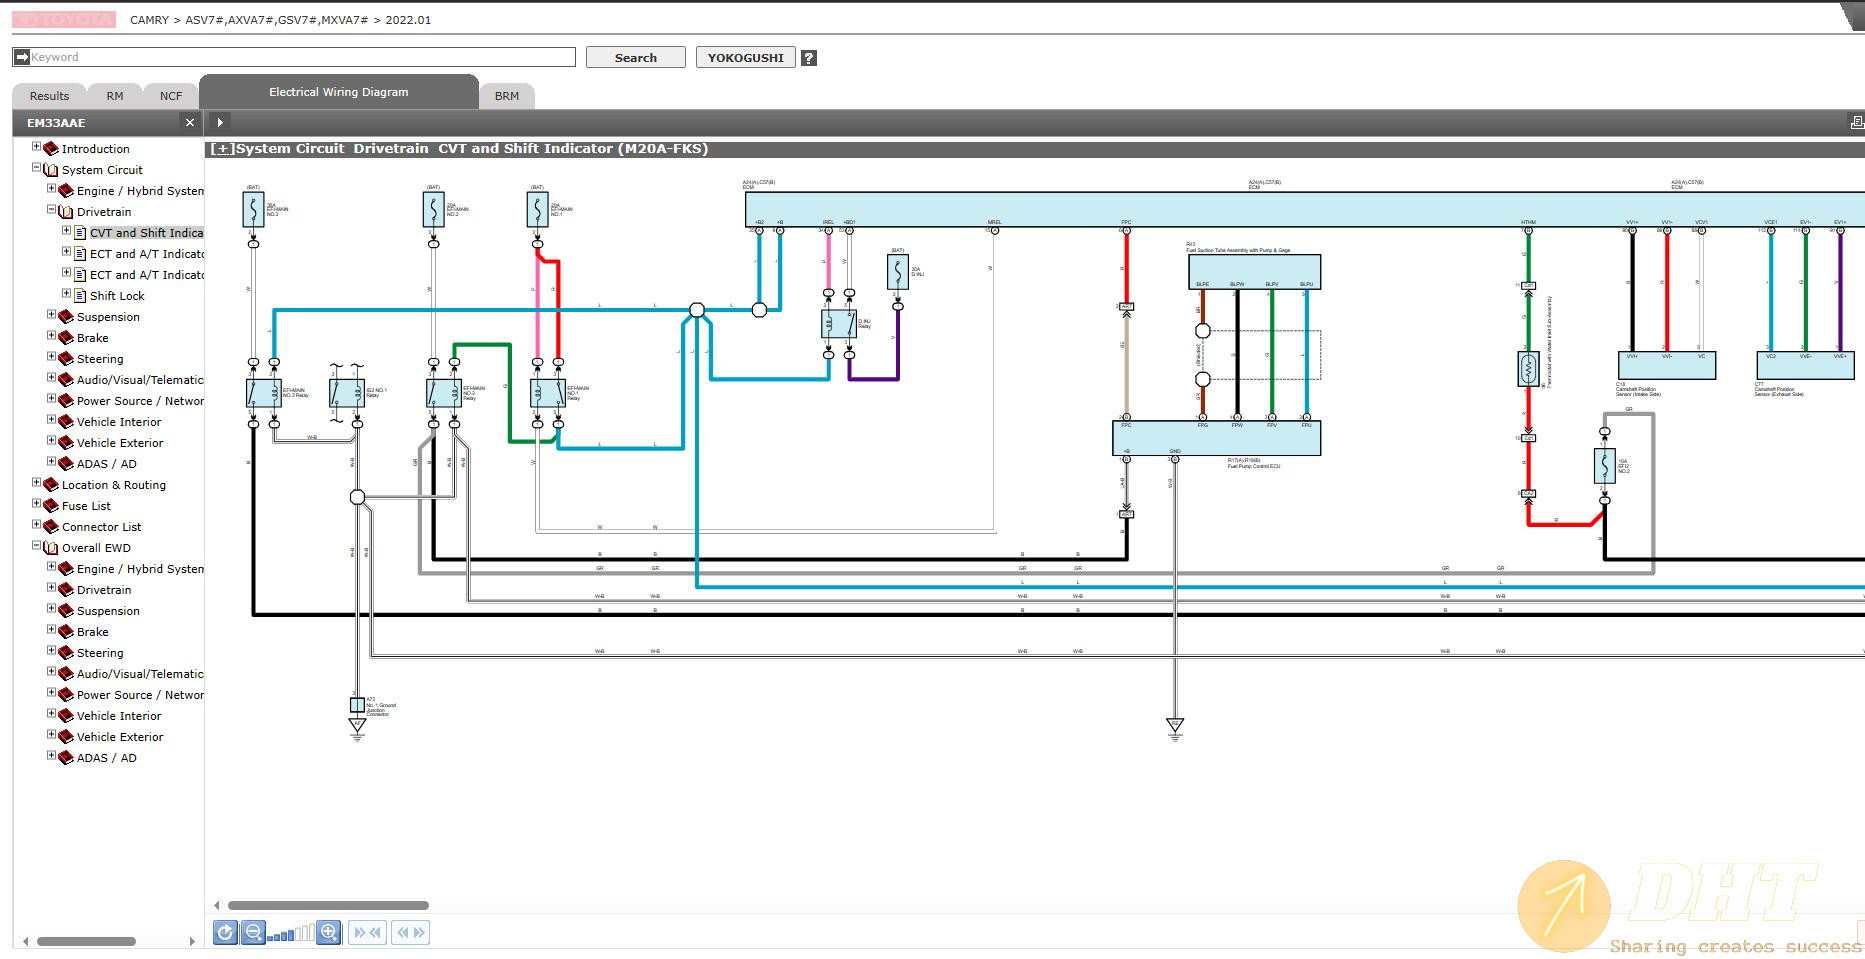Click the tree panel horizontal scrollbar thumb
Image resolution: width=1865 pixels, height=959 pixels.
tap(86, 941)
